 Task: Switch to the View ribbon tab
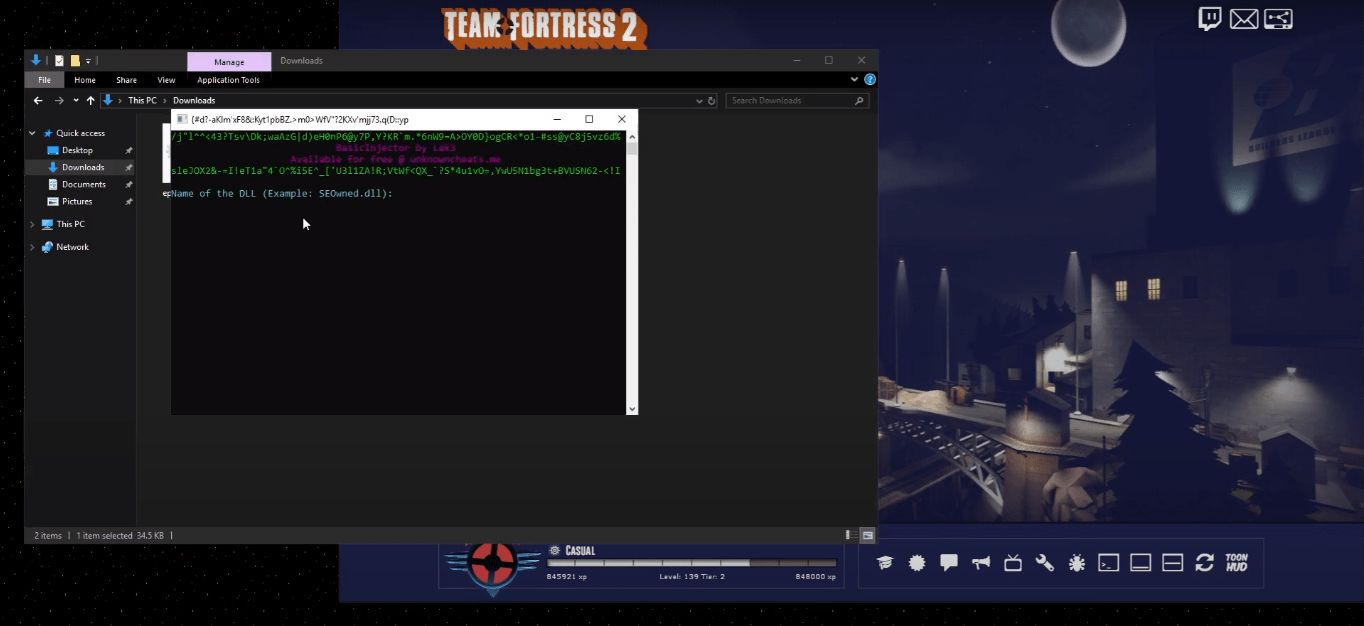point(166,80)
